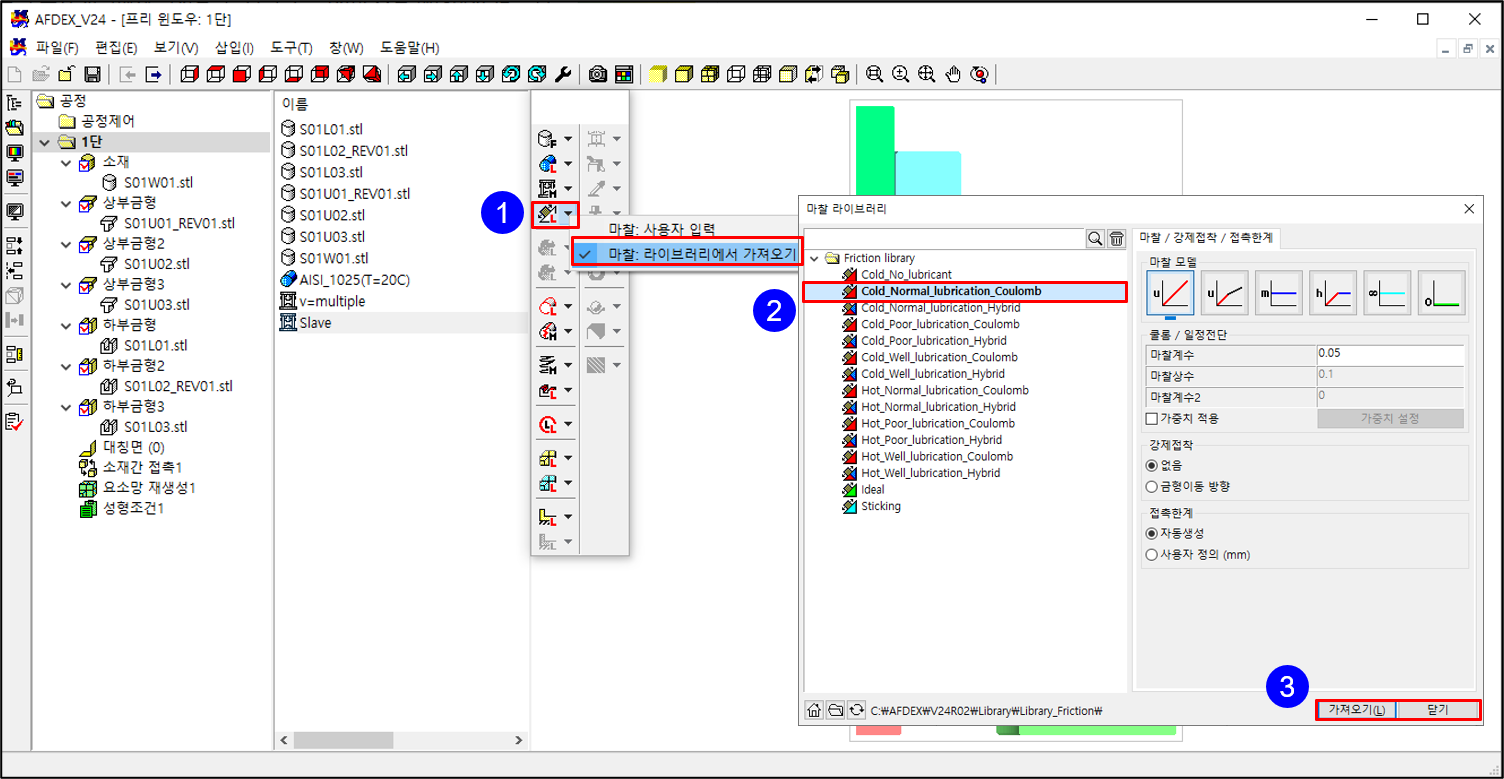The height and width of the screenshot is (779, 1504).
Task: Click the Save file toolbar icon
Action: [92, 74]
